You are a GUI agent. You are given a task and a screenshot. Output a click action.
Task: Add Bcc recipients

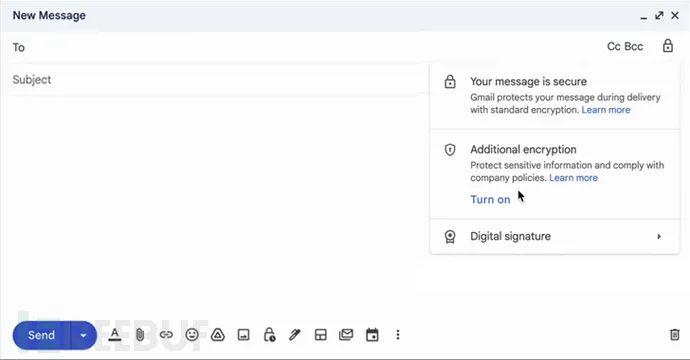click(x=634, y=46)
